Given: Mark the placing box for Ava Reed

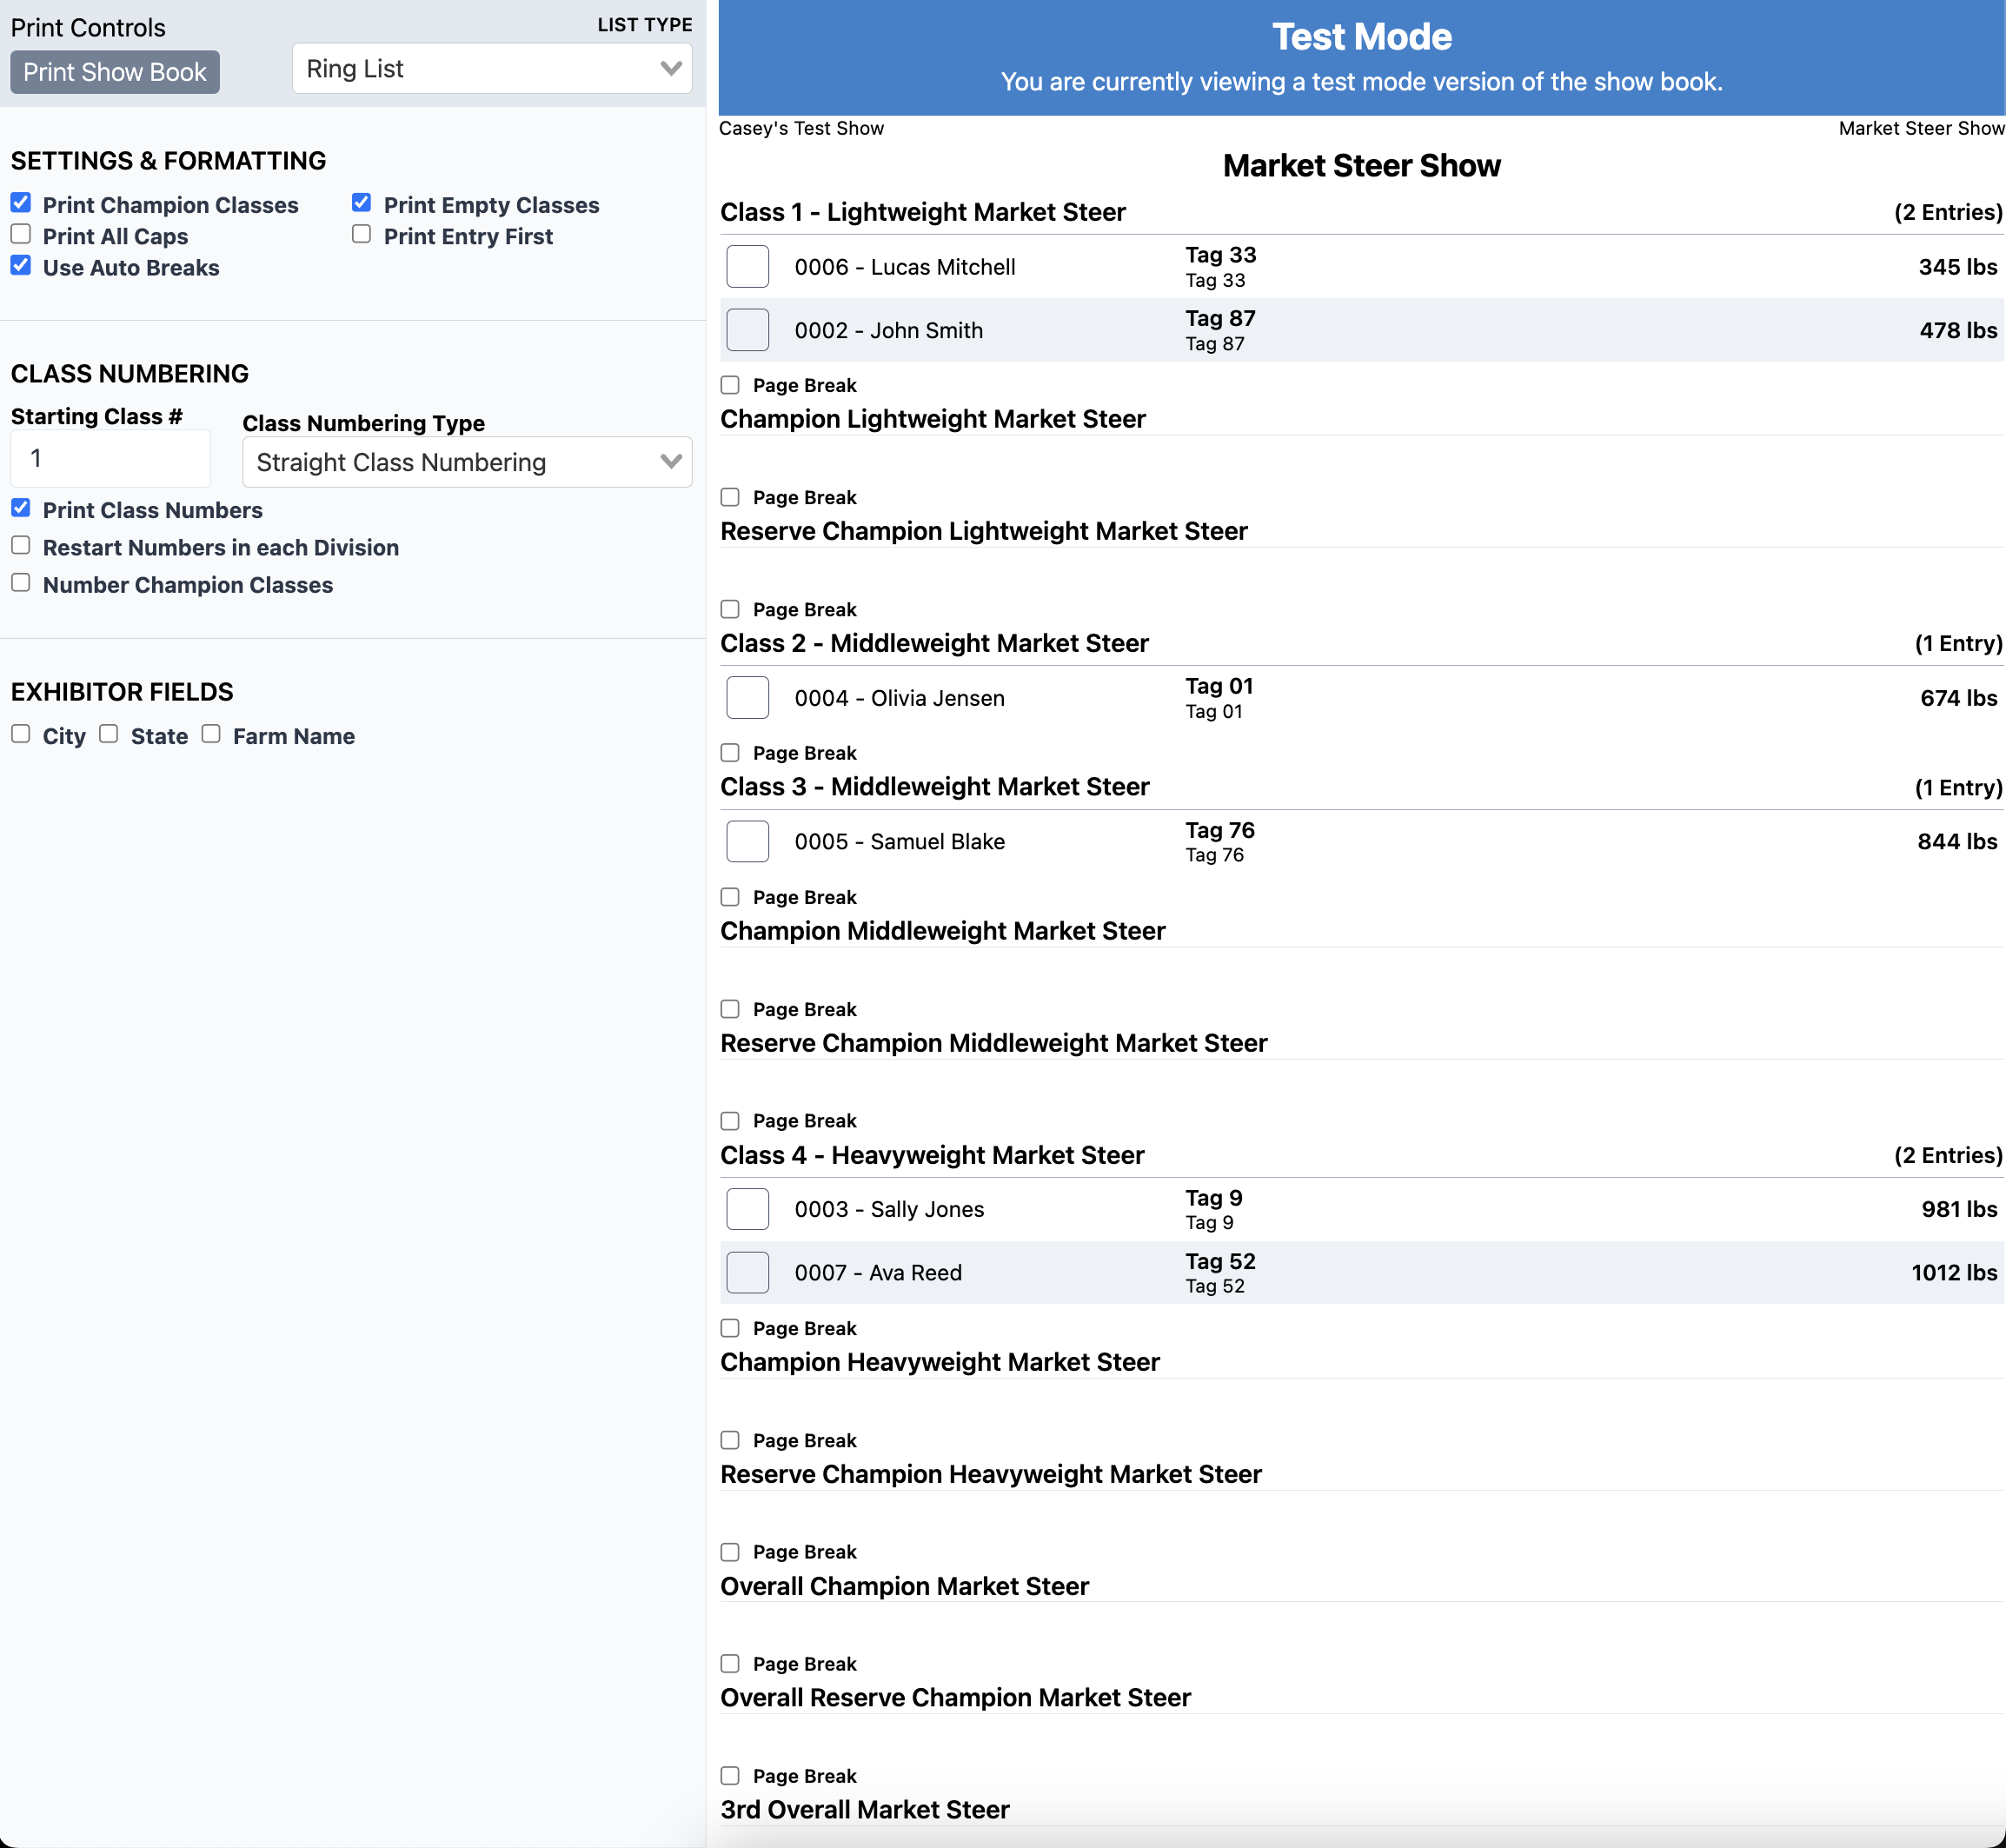Looking at the screenshot, I should tap(747, 1273).
